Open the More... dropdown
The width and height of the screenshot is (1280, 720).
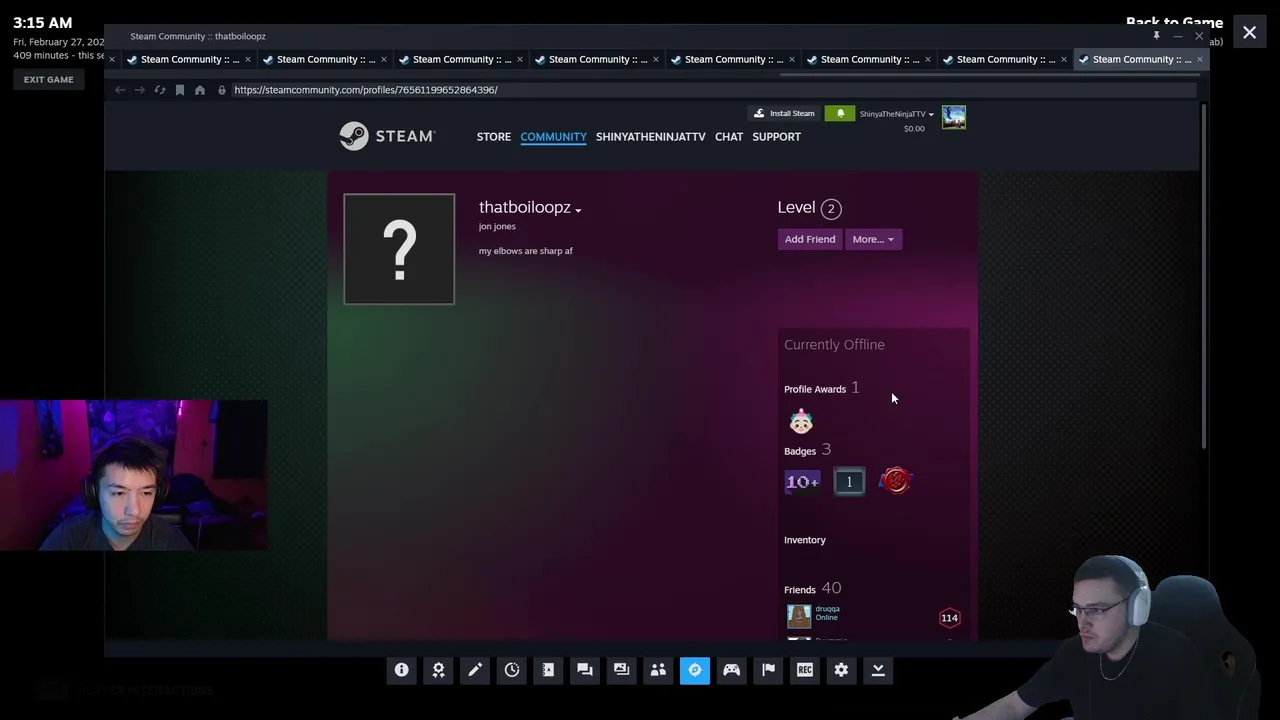coord(873,239)
